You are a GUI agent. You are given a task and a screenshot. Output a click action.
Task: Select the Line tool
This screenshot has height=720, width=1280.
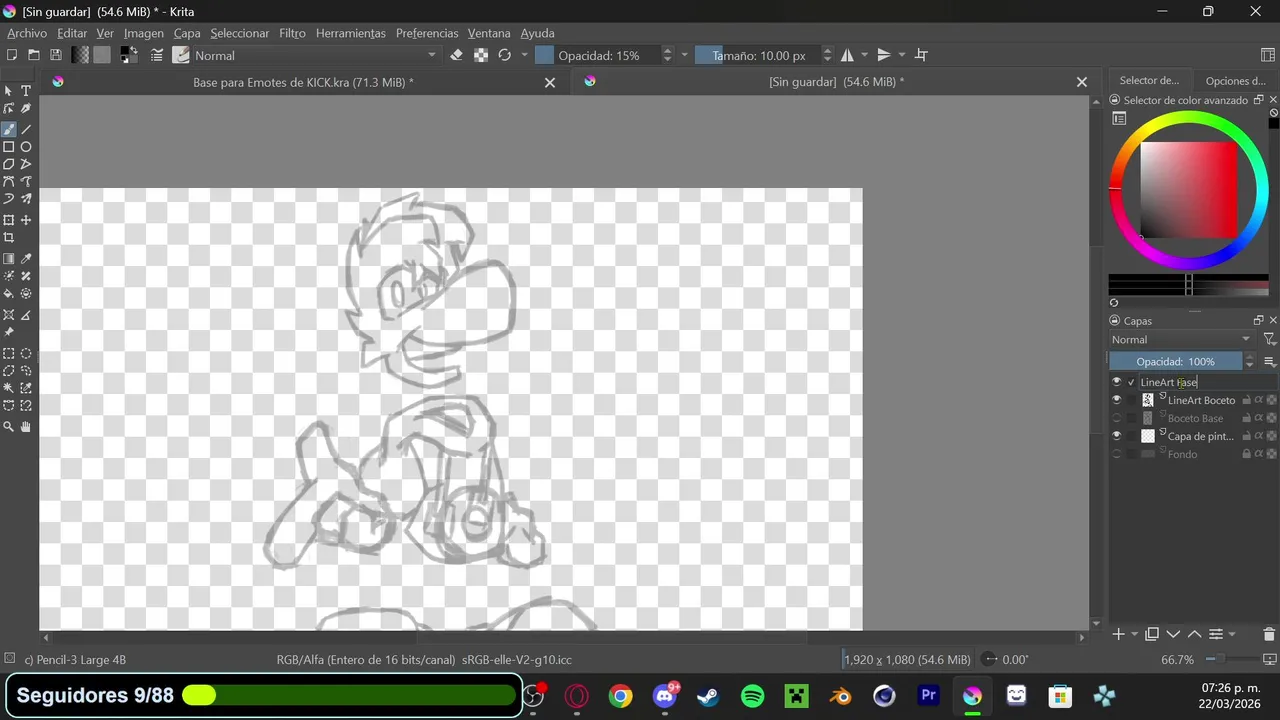(26, 129)
